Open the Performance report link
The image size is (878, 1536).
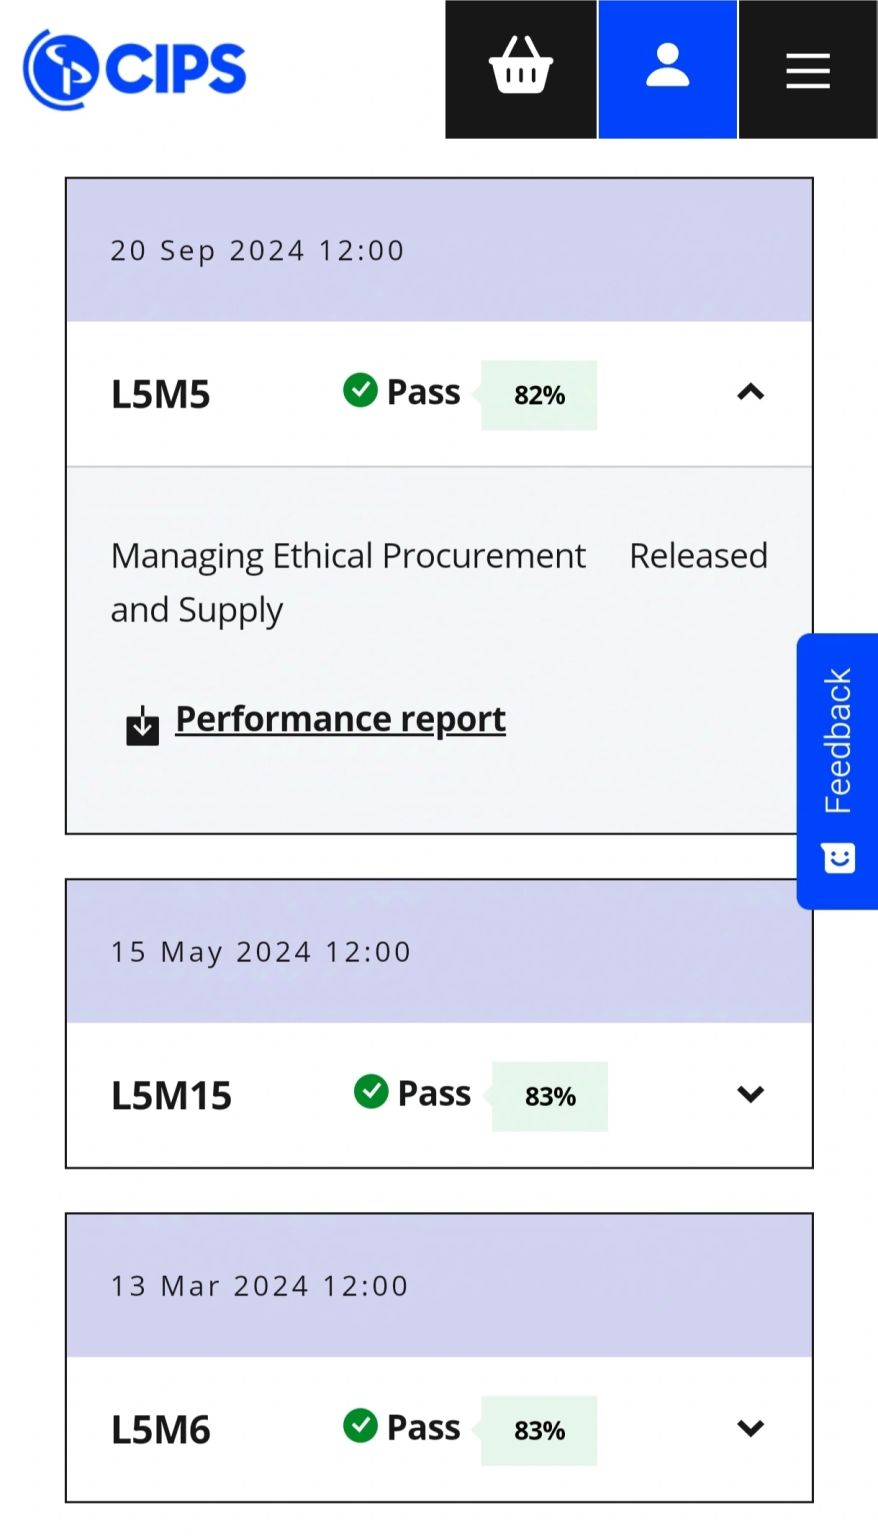coord(340,719)
